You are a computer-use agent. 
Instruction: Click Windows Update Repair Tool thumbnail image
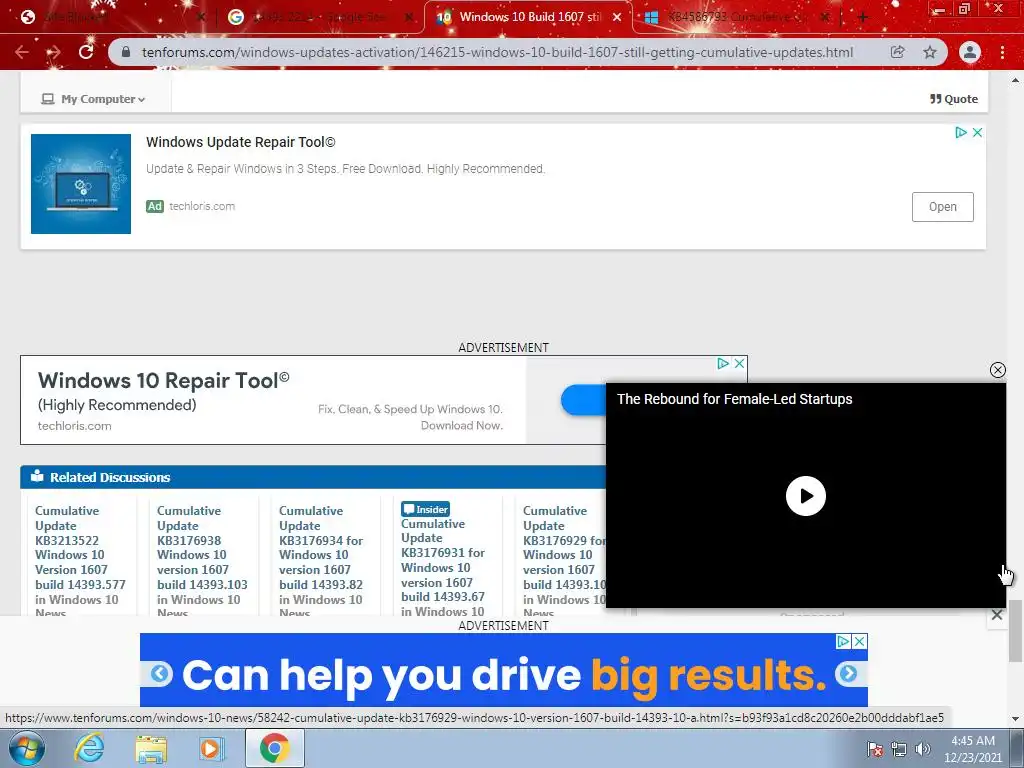[81, 184]
